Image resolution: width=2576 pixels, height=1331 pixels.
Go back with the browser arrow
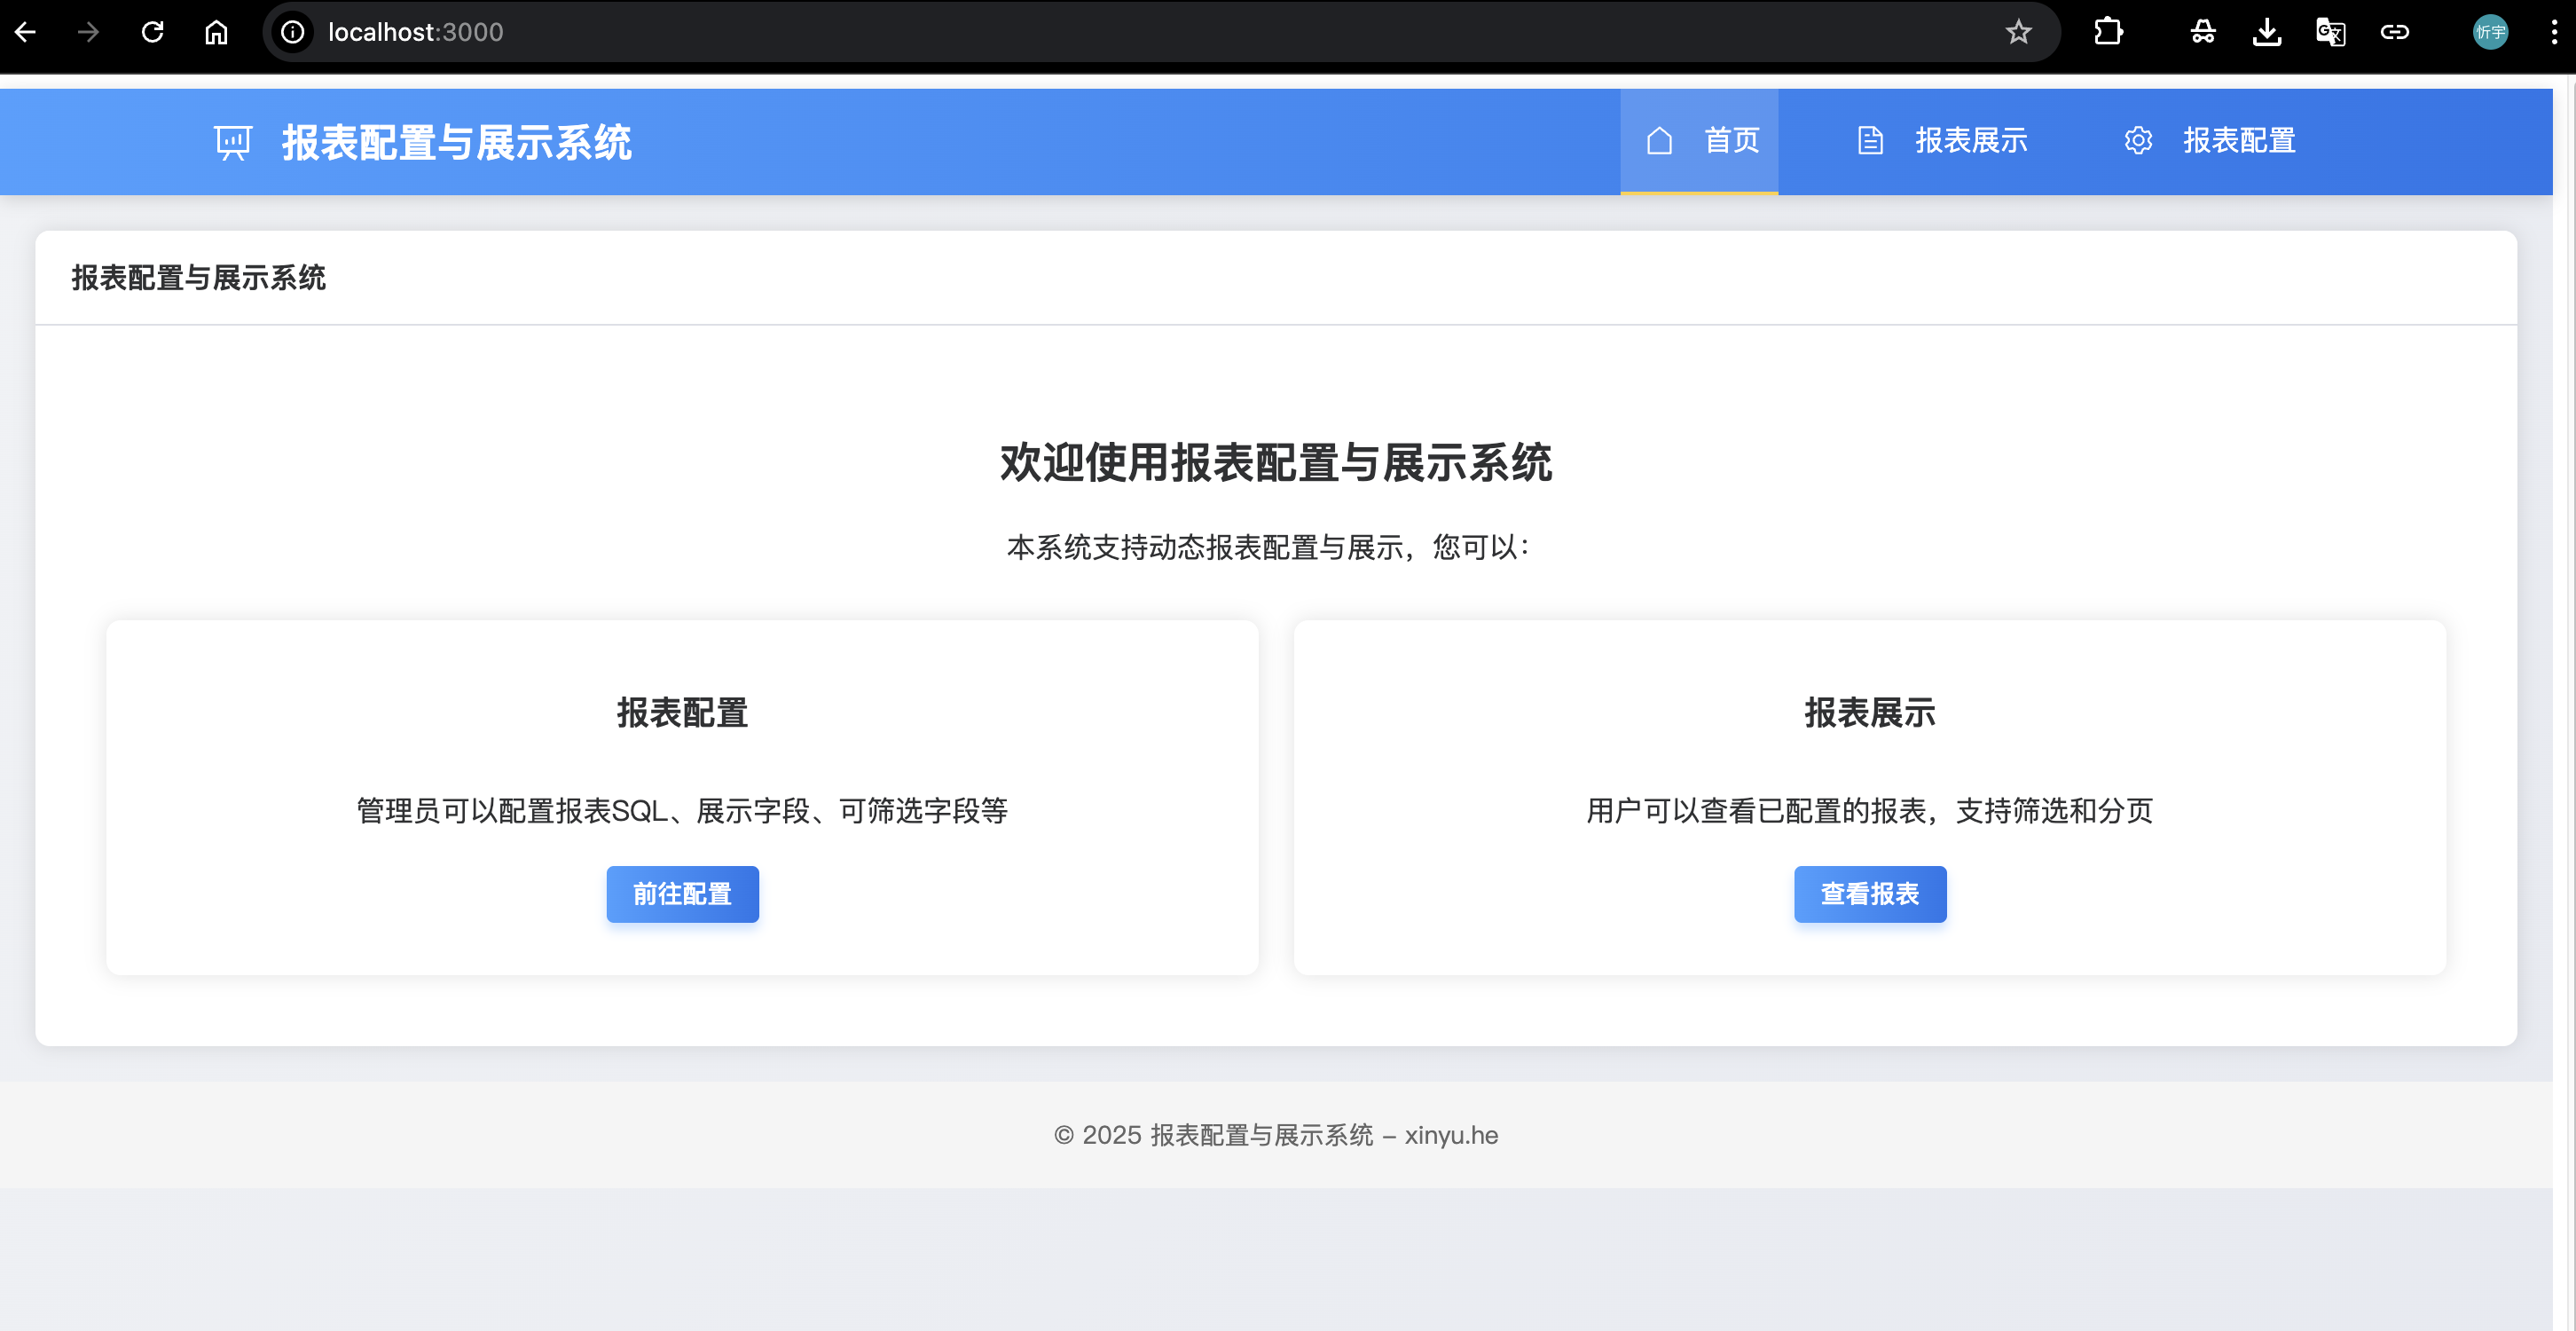(x=26, y=32)
